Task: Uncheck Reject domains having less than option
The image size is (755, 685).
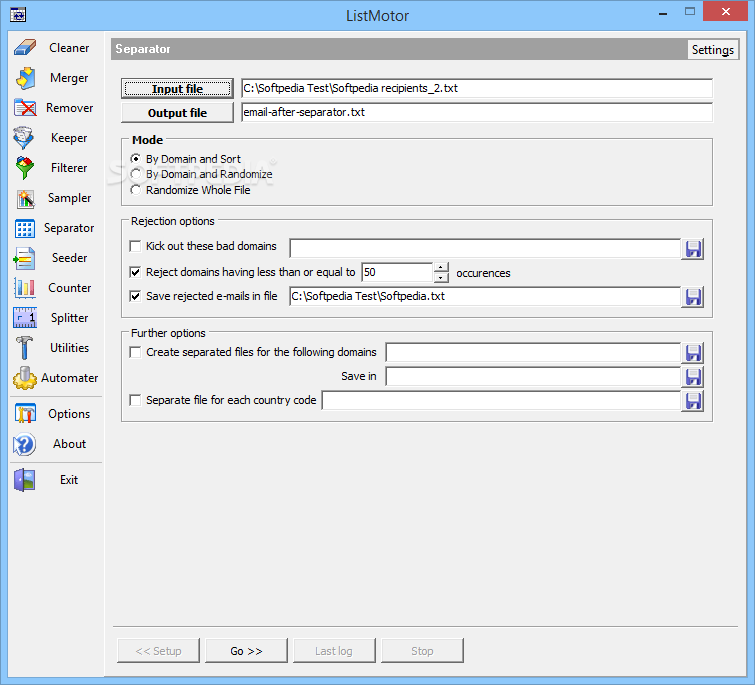Action: tap(136, 272)
